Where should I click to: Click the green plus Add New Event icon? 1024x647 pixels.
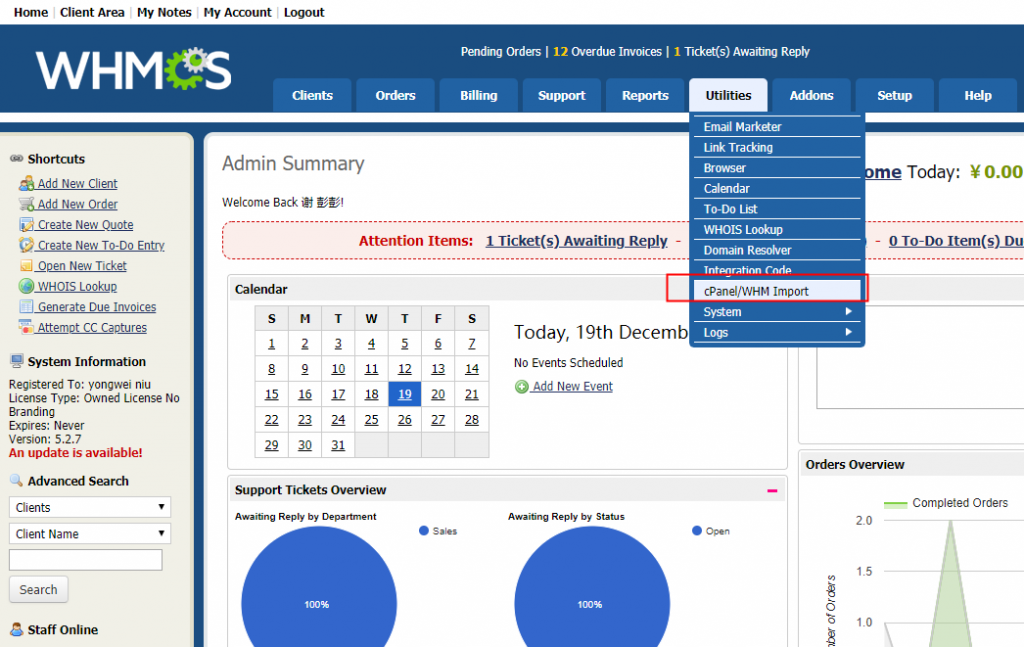point(521,387)
